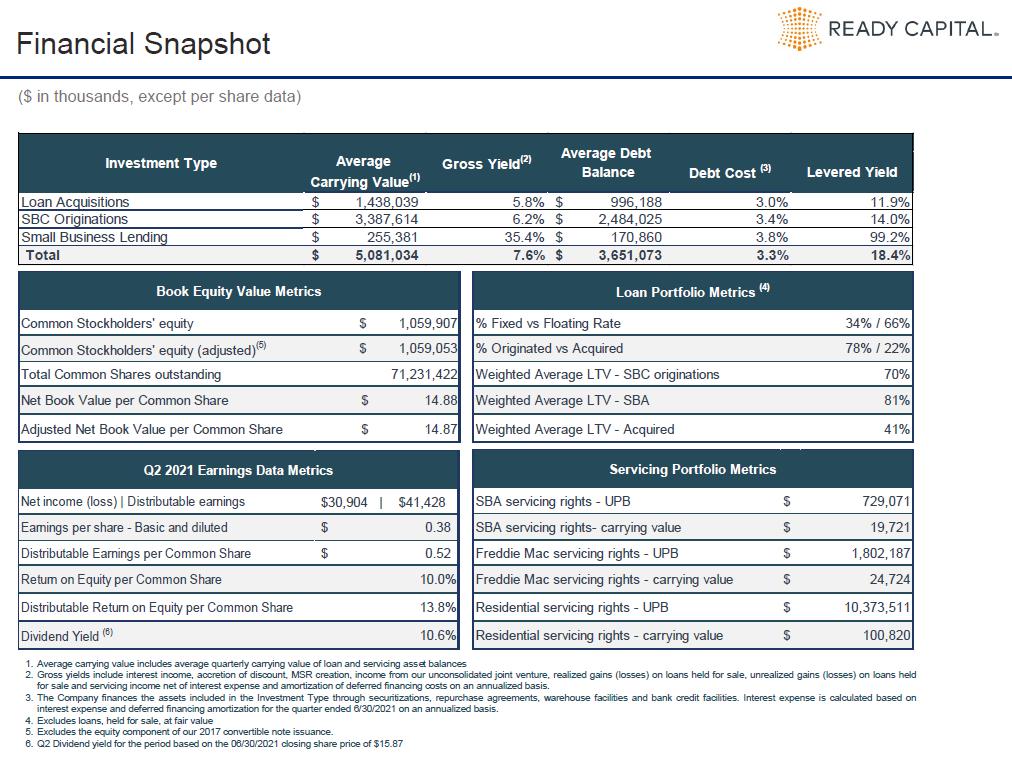Select the READY CAPITAL brand name text

click(x=913, y=28)
